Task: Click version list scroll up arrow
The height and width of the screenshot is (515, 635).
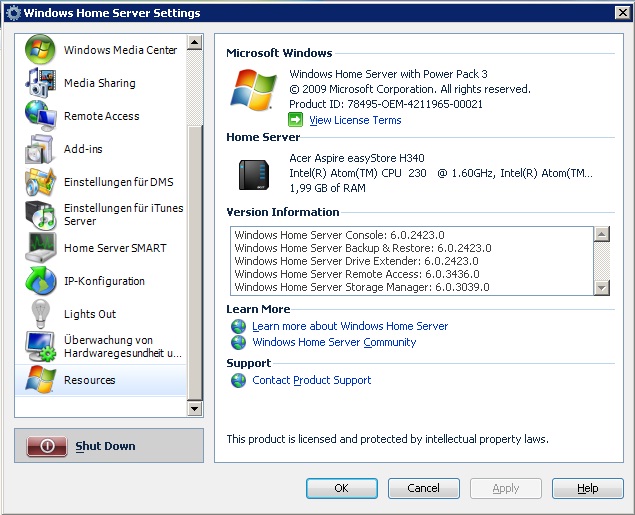Action: (x=601, y=234)
